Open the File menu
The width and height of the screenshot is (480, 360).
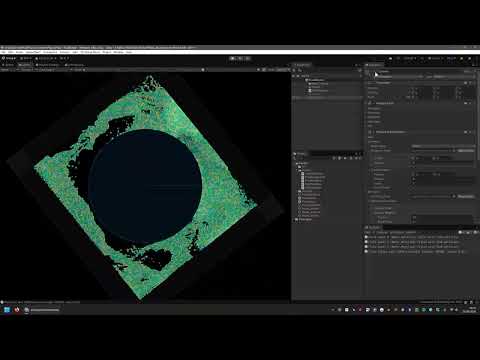tap(3, 52)
